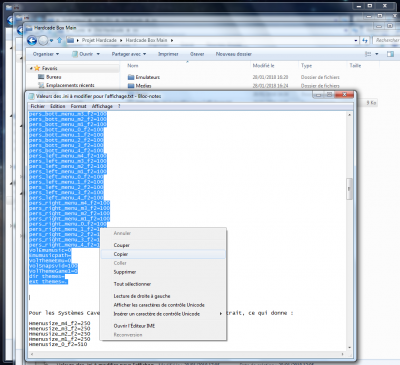The height and width of the screenshot is (365, 400).
Task: Click the Emulateurs folder icon
Action: [x=131, y=77]
